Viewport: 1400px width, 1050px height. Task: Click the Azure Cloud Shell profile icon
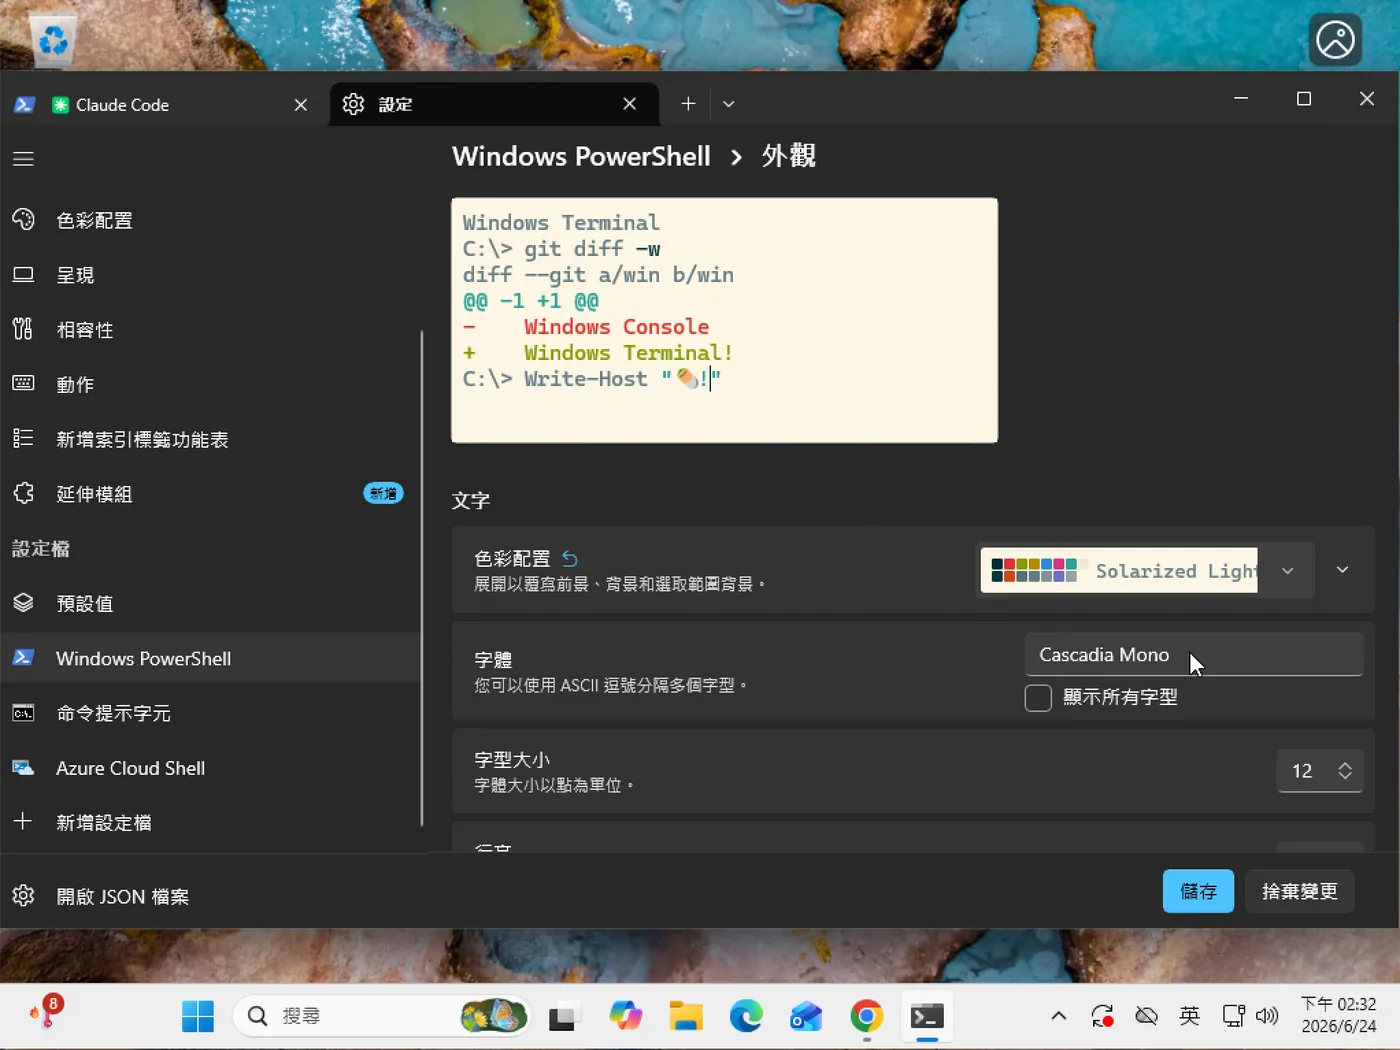[x=23, y=768]
